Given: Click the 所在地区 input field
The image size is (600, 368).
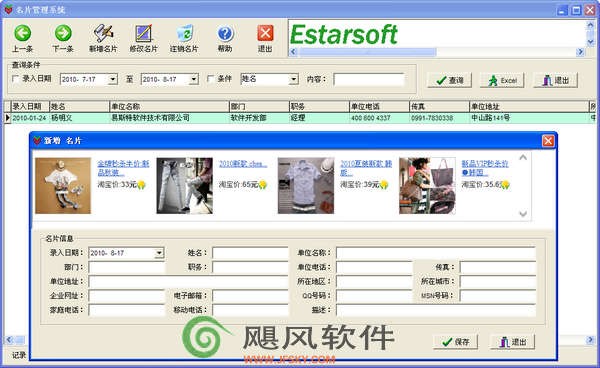Looking at the screenshot, I should coord(374,281).
